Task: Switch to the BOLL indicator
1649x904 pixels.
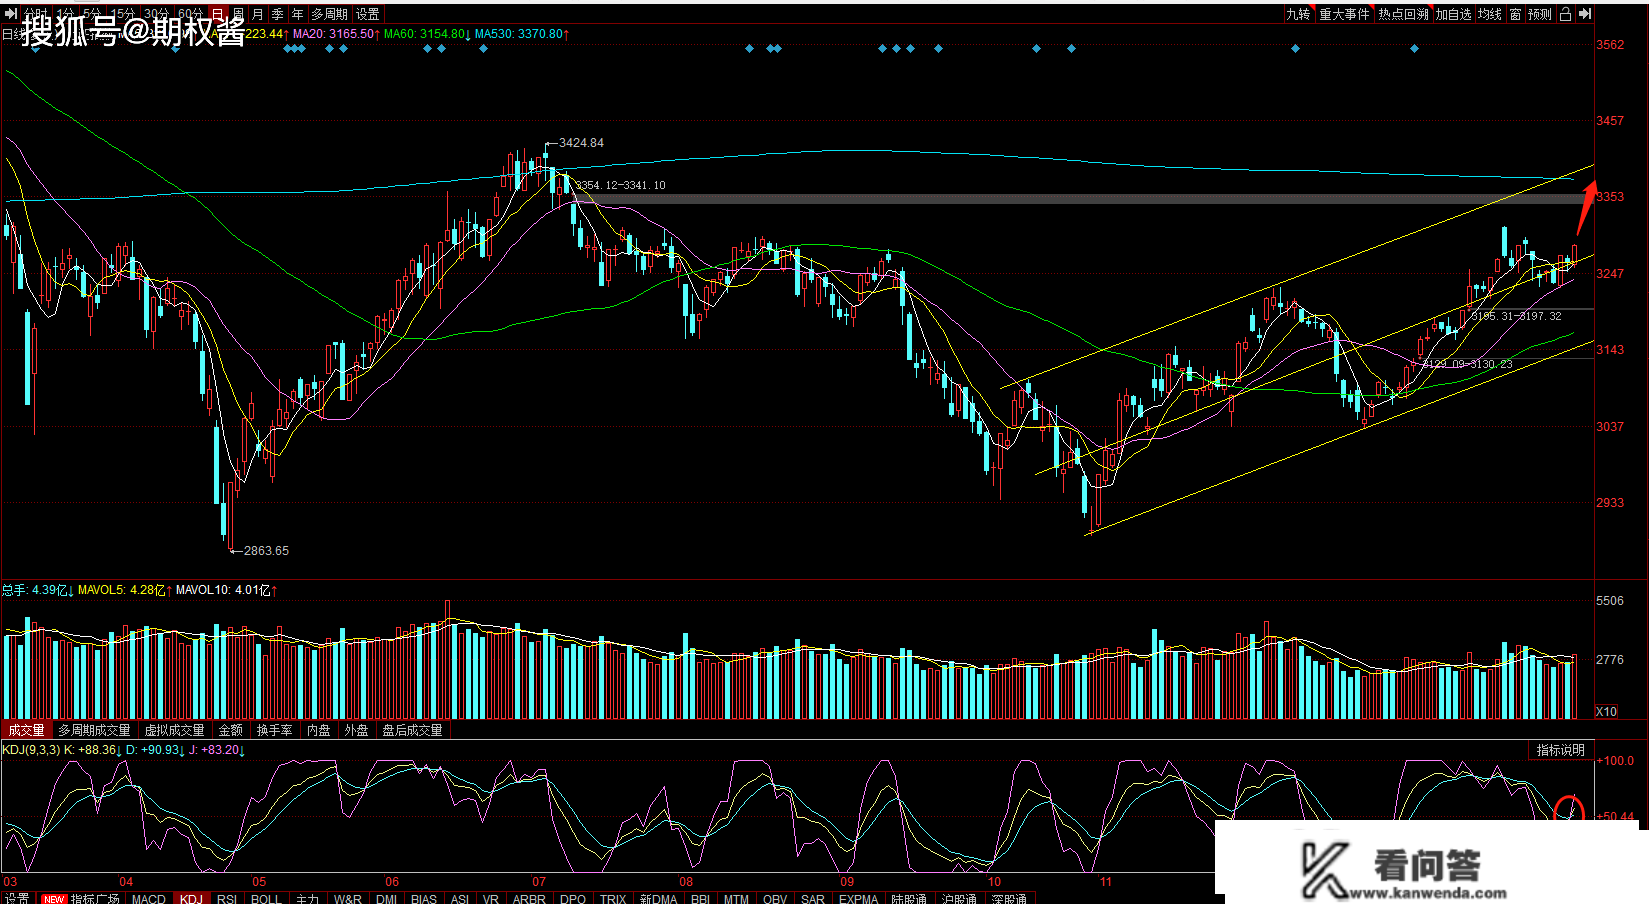Action: [266, 899]
